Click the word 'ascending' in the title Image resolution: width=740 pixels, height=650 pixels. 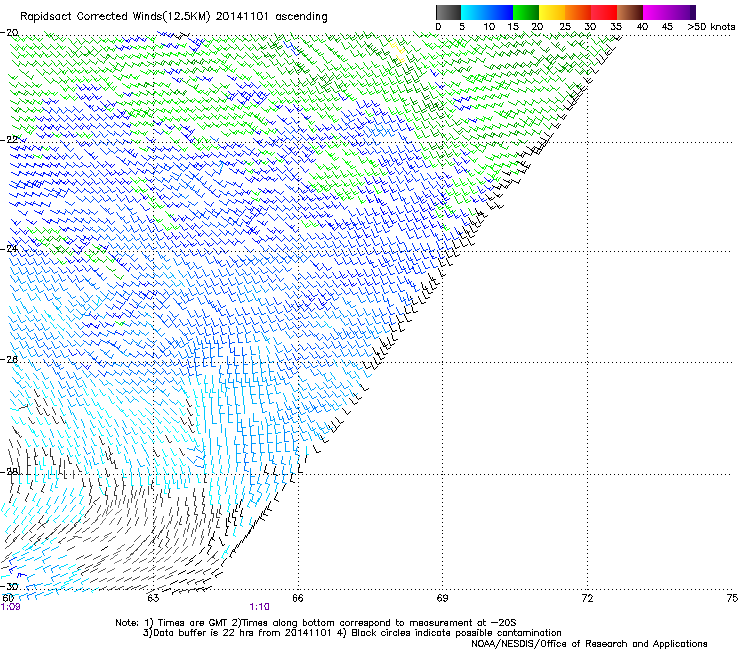(x=301, y=17)
